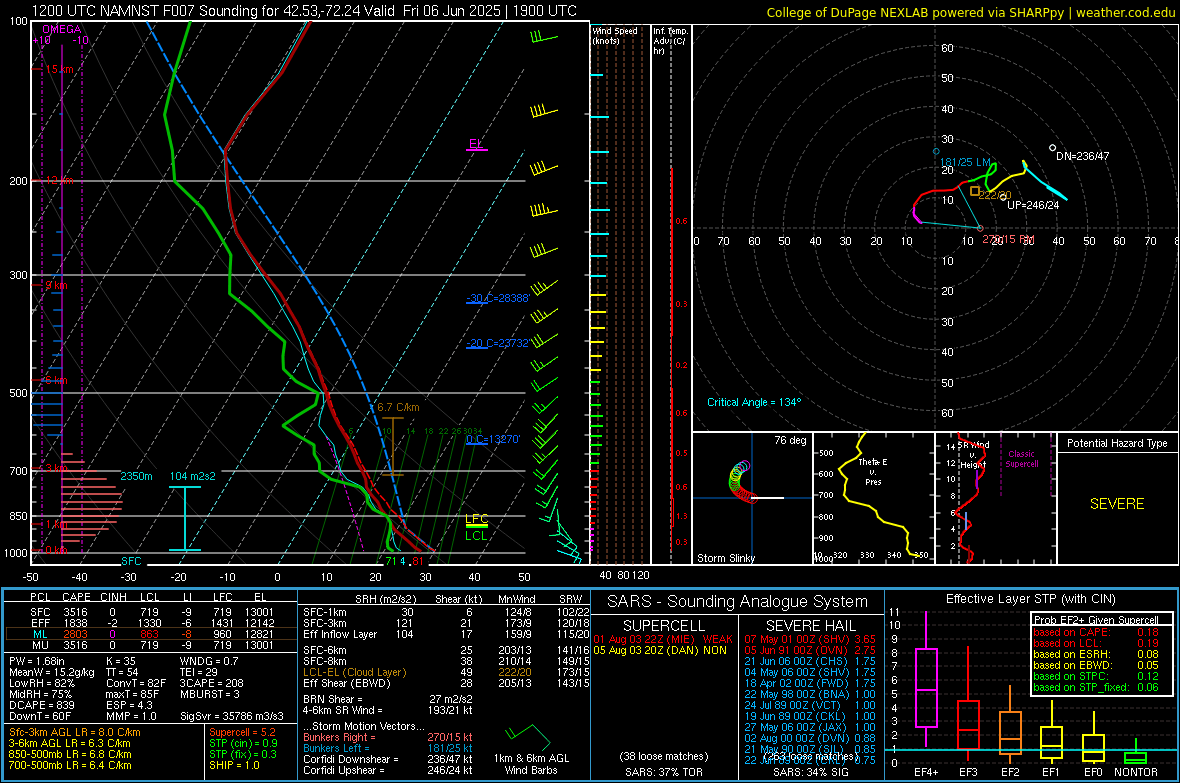Viewport: 1180px width, 783px height.
Task: Click the Inf. Temp. Adv. panel header
Action: 670,41
